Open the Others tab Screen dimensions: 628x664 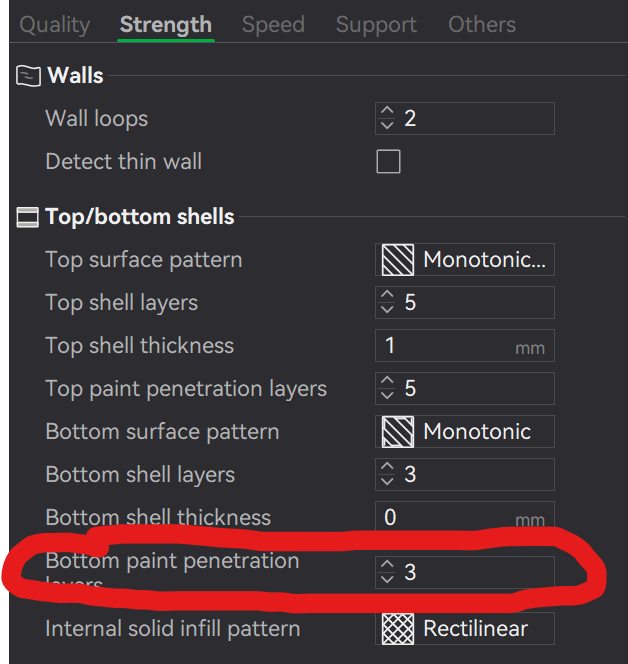(482, 25)
